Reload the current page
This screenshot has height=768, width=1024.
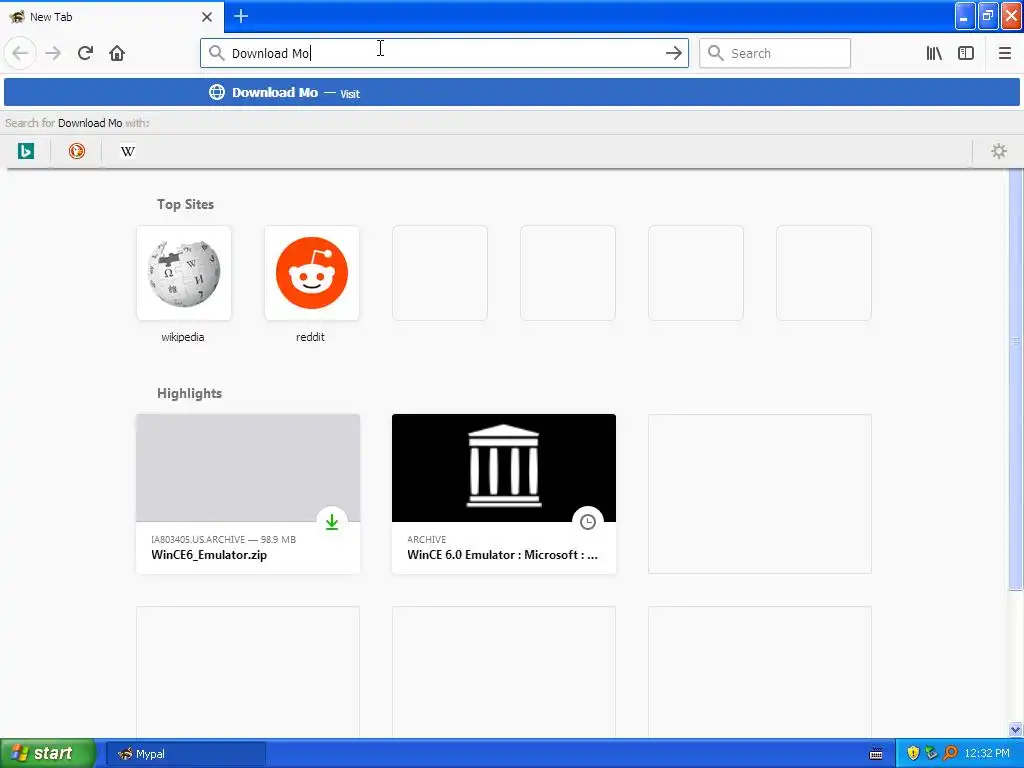pos(85,53)
